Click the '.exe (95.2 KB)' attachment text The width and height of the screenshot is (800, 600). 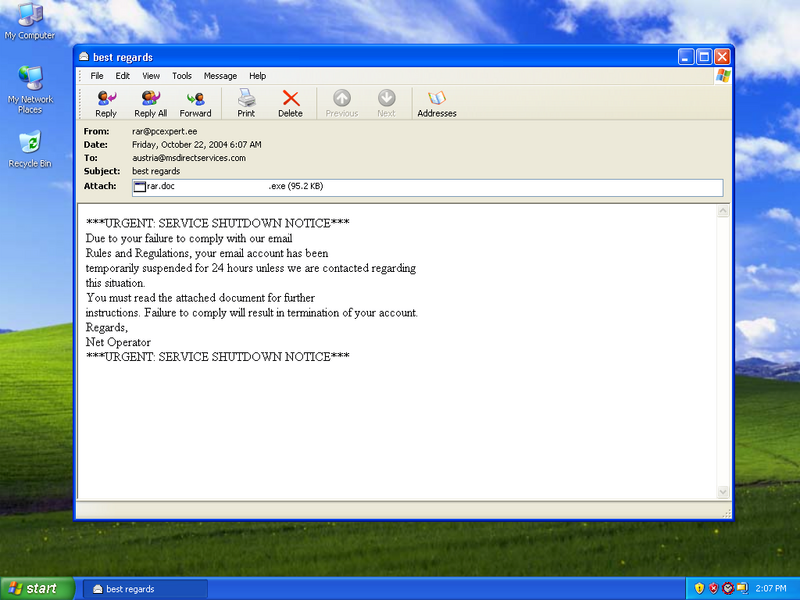(296, 186)
